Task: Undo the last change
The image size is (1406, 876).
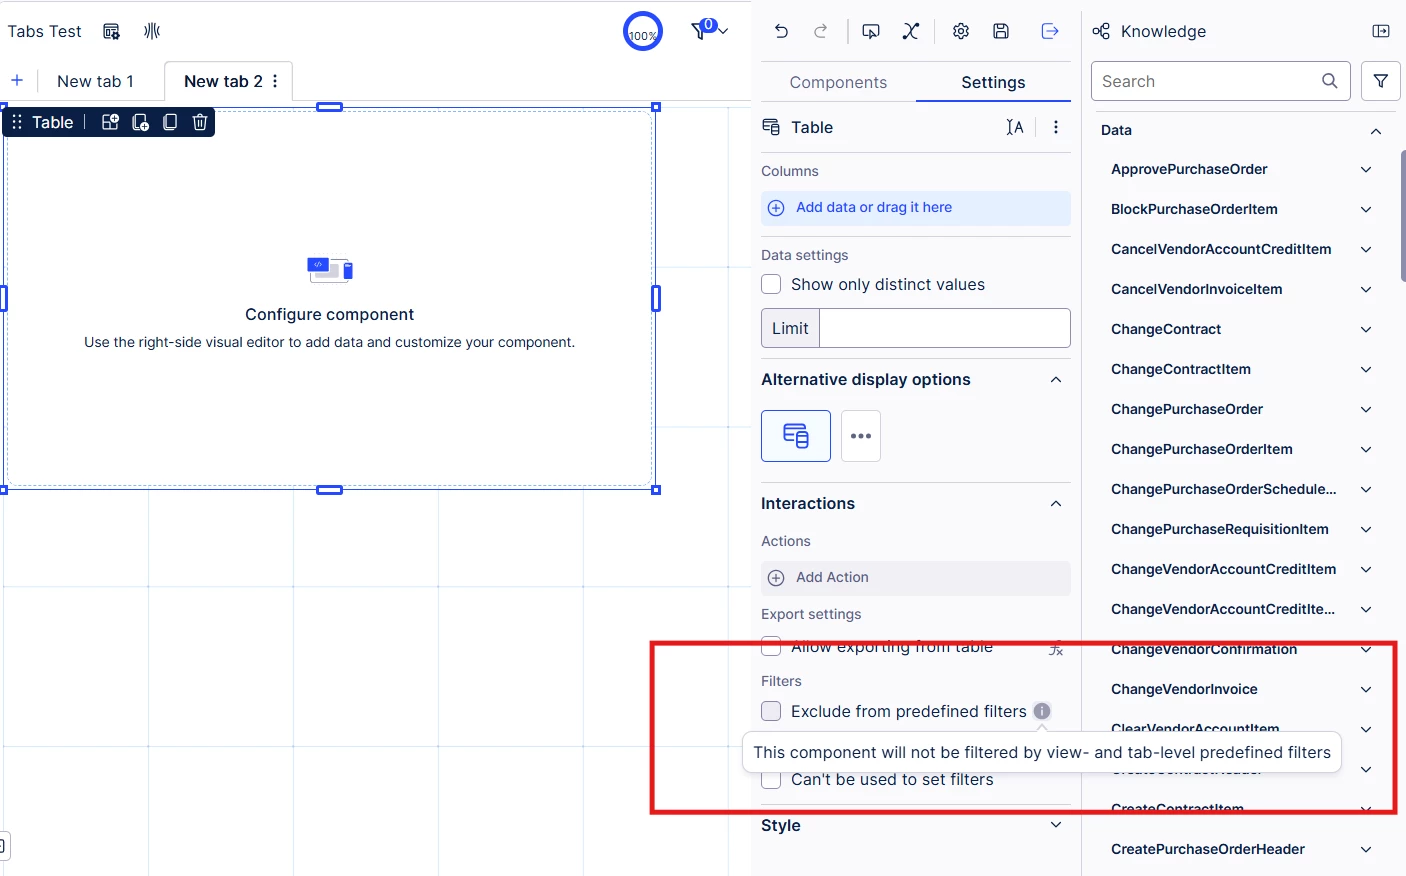Action: point(782,32)
